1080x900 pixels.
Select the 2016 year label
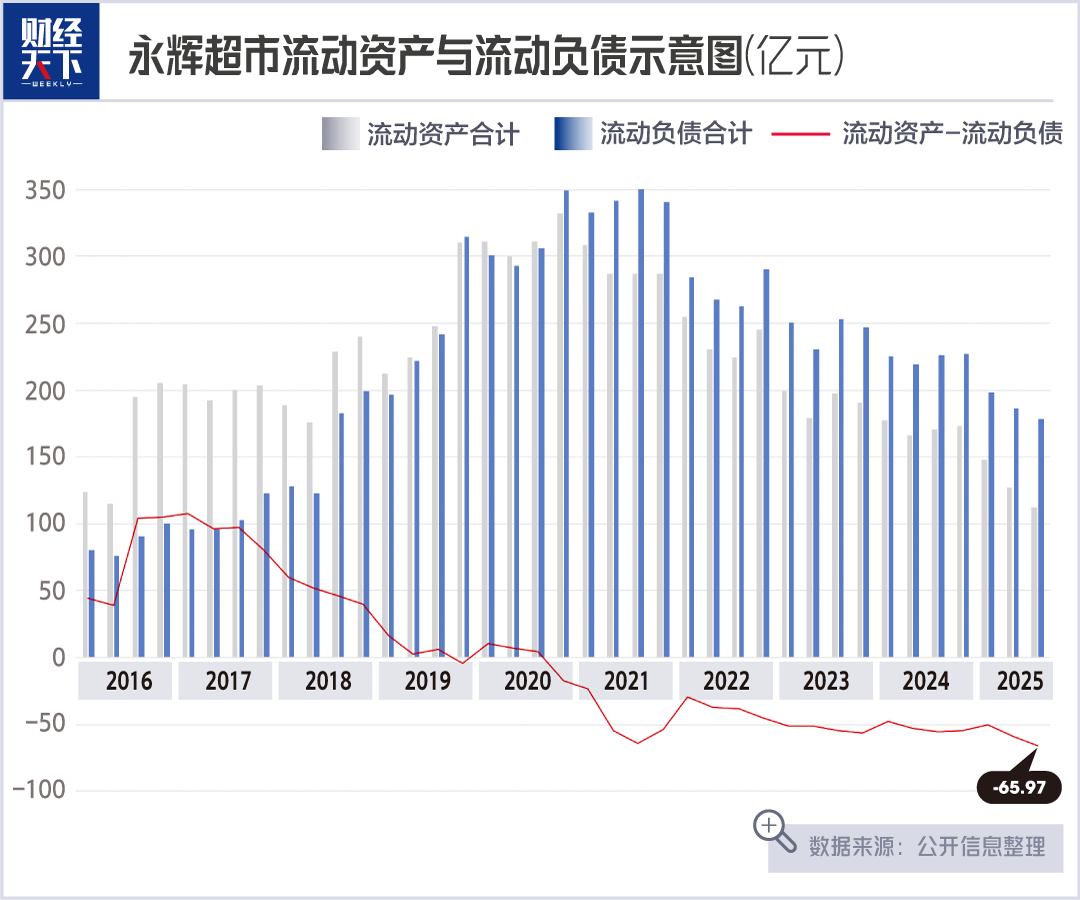129,681
